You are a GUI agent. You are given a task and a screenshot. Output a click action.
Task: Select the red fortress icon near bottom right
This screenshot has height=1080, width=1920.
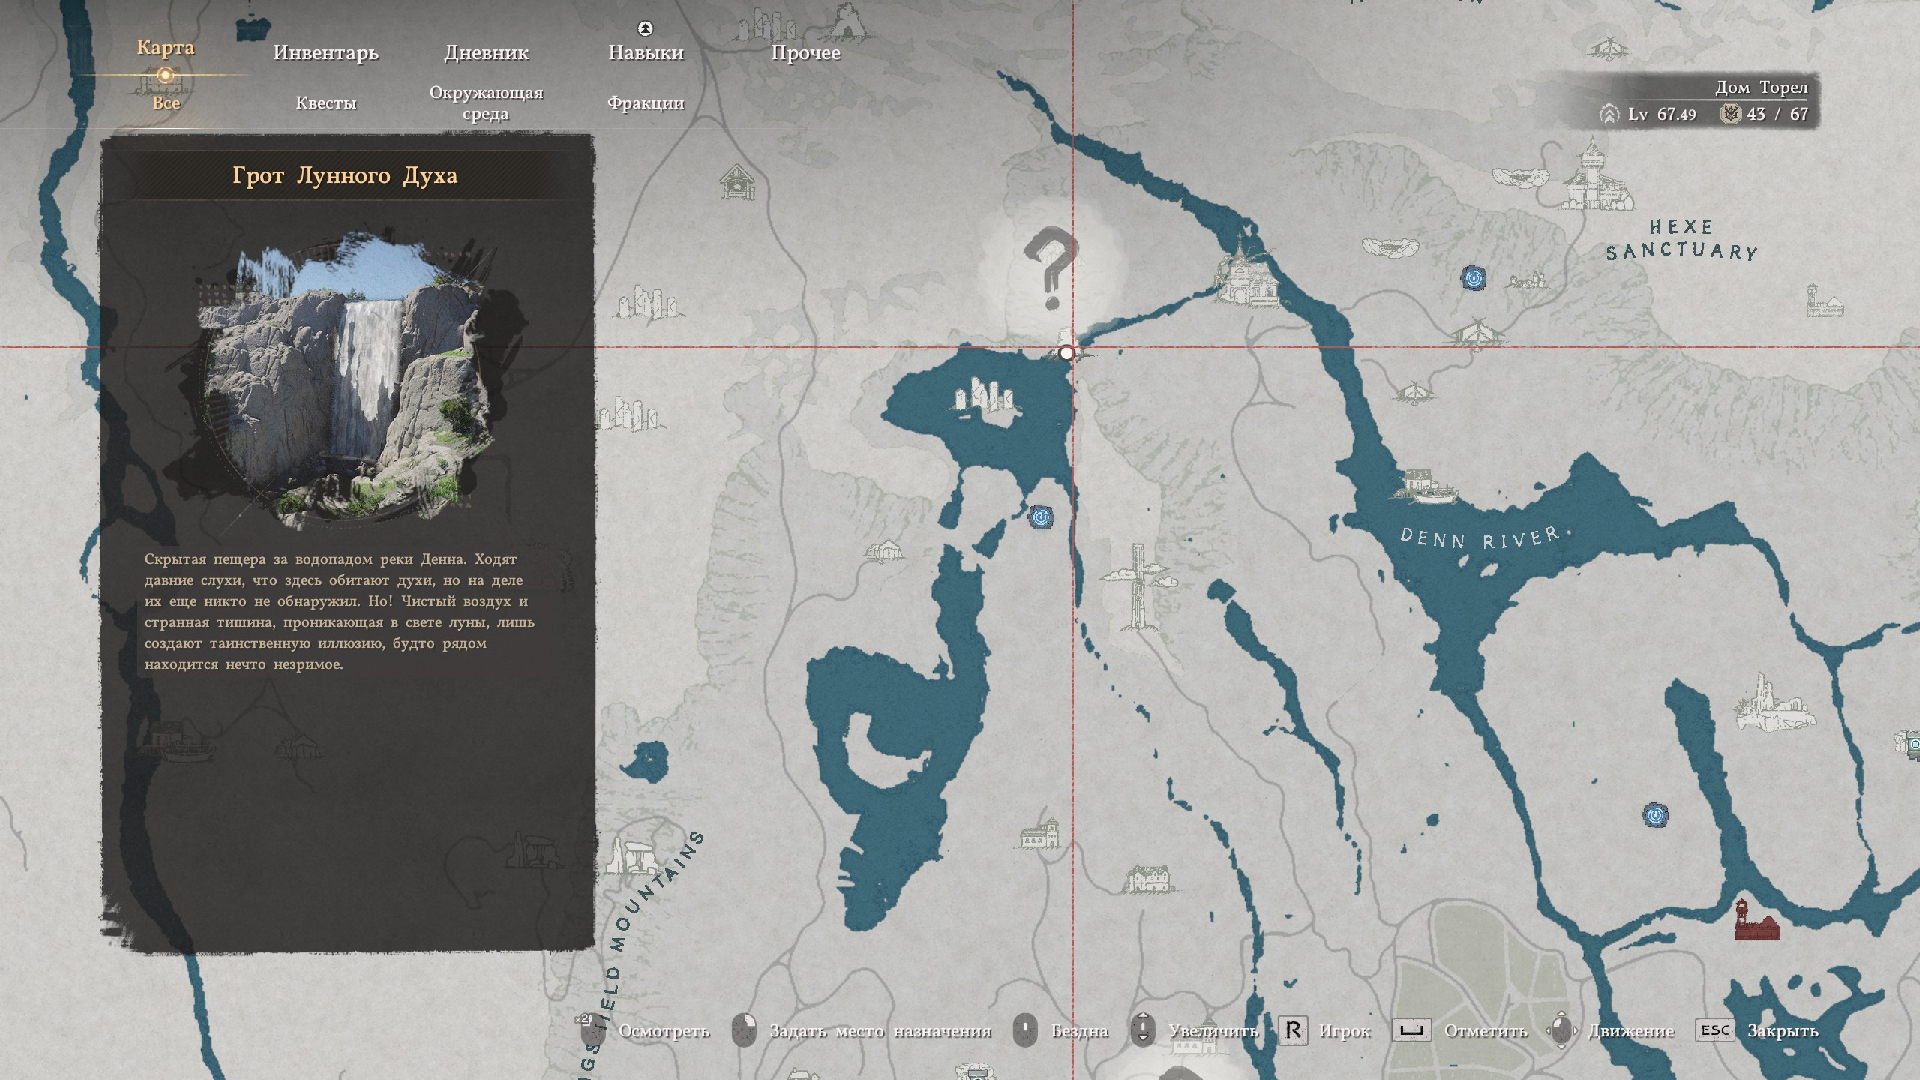[x=1756, y=921]
